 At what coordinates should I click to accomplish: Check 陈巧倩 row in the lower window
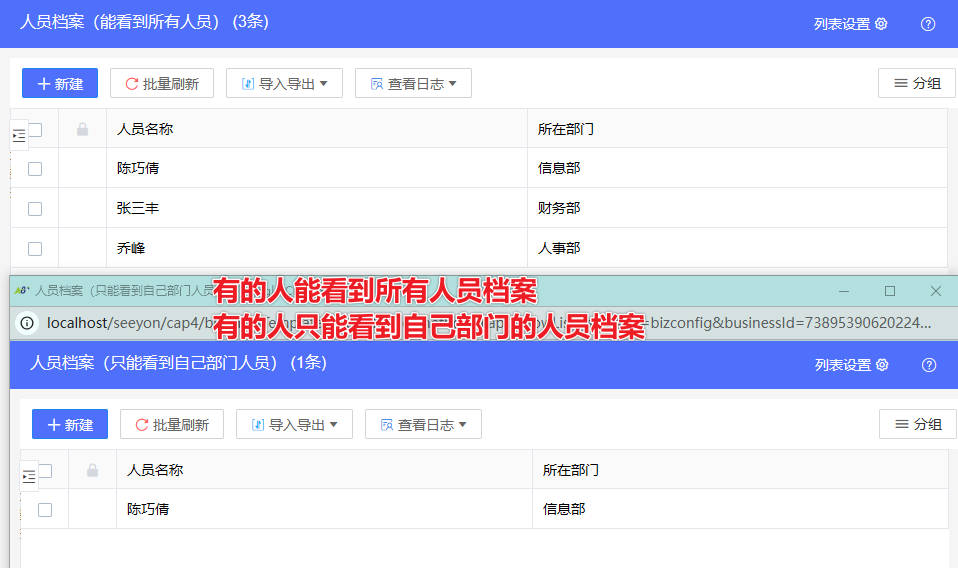45,509
